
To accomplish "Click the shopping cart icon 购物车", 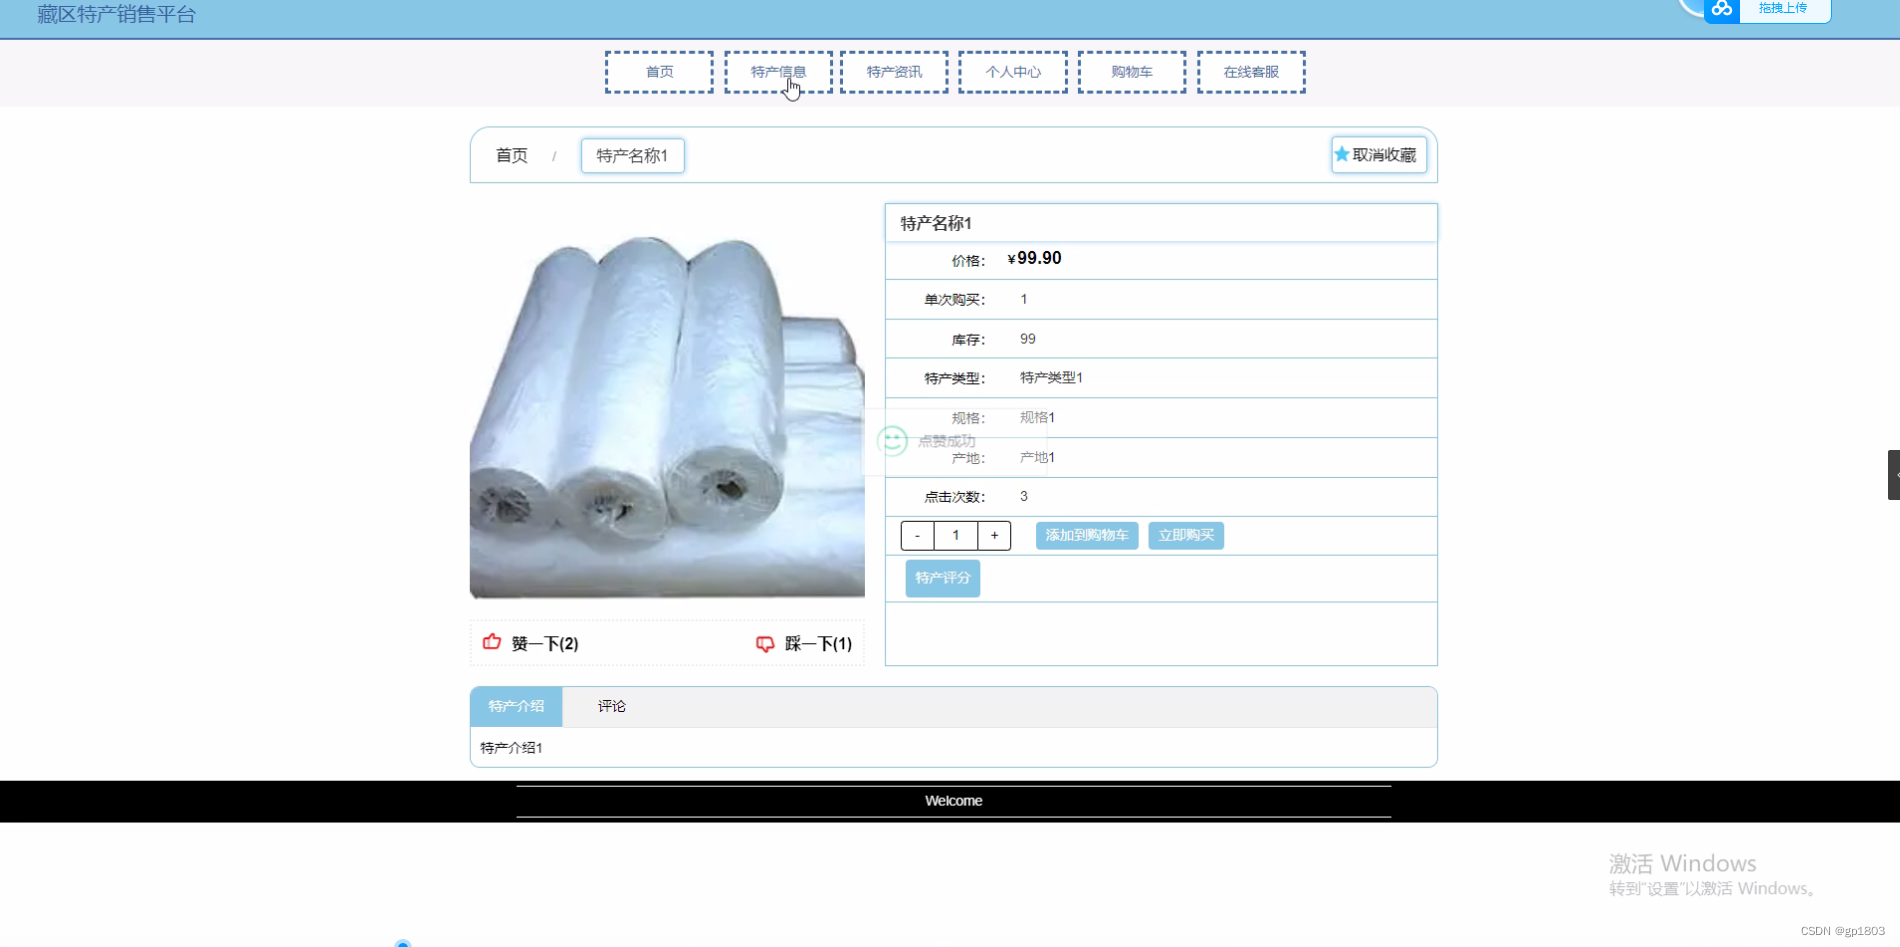I will pos(1131,71).
